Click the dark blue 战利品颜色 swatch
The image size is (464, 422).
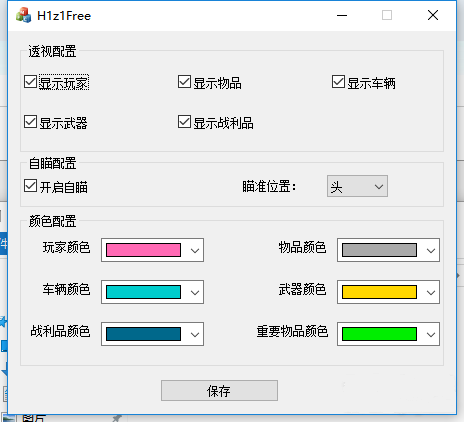pyautogui.click(x=143, y=334)
